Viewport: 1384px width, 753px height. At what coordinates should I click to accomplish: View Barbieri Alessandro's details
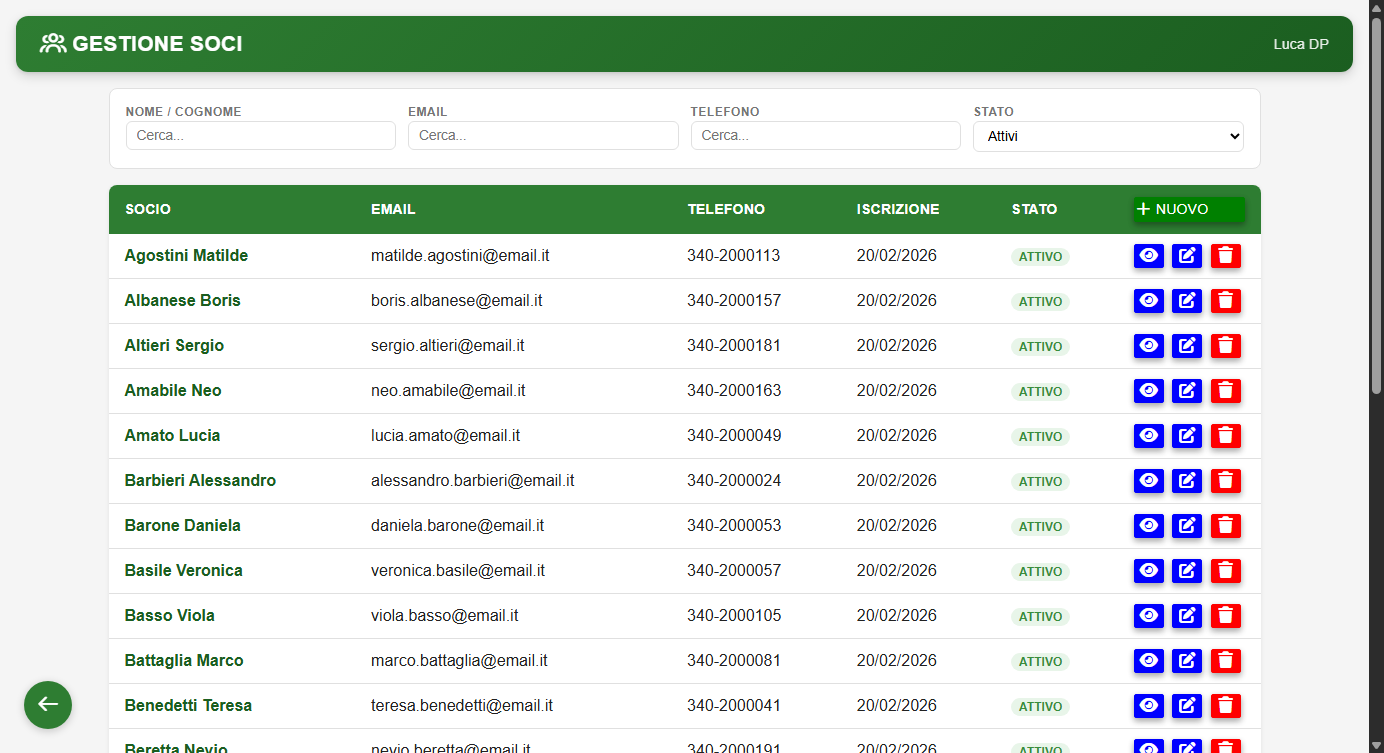pyautogui.click(x=1149, y=481)
